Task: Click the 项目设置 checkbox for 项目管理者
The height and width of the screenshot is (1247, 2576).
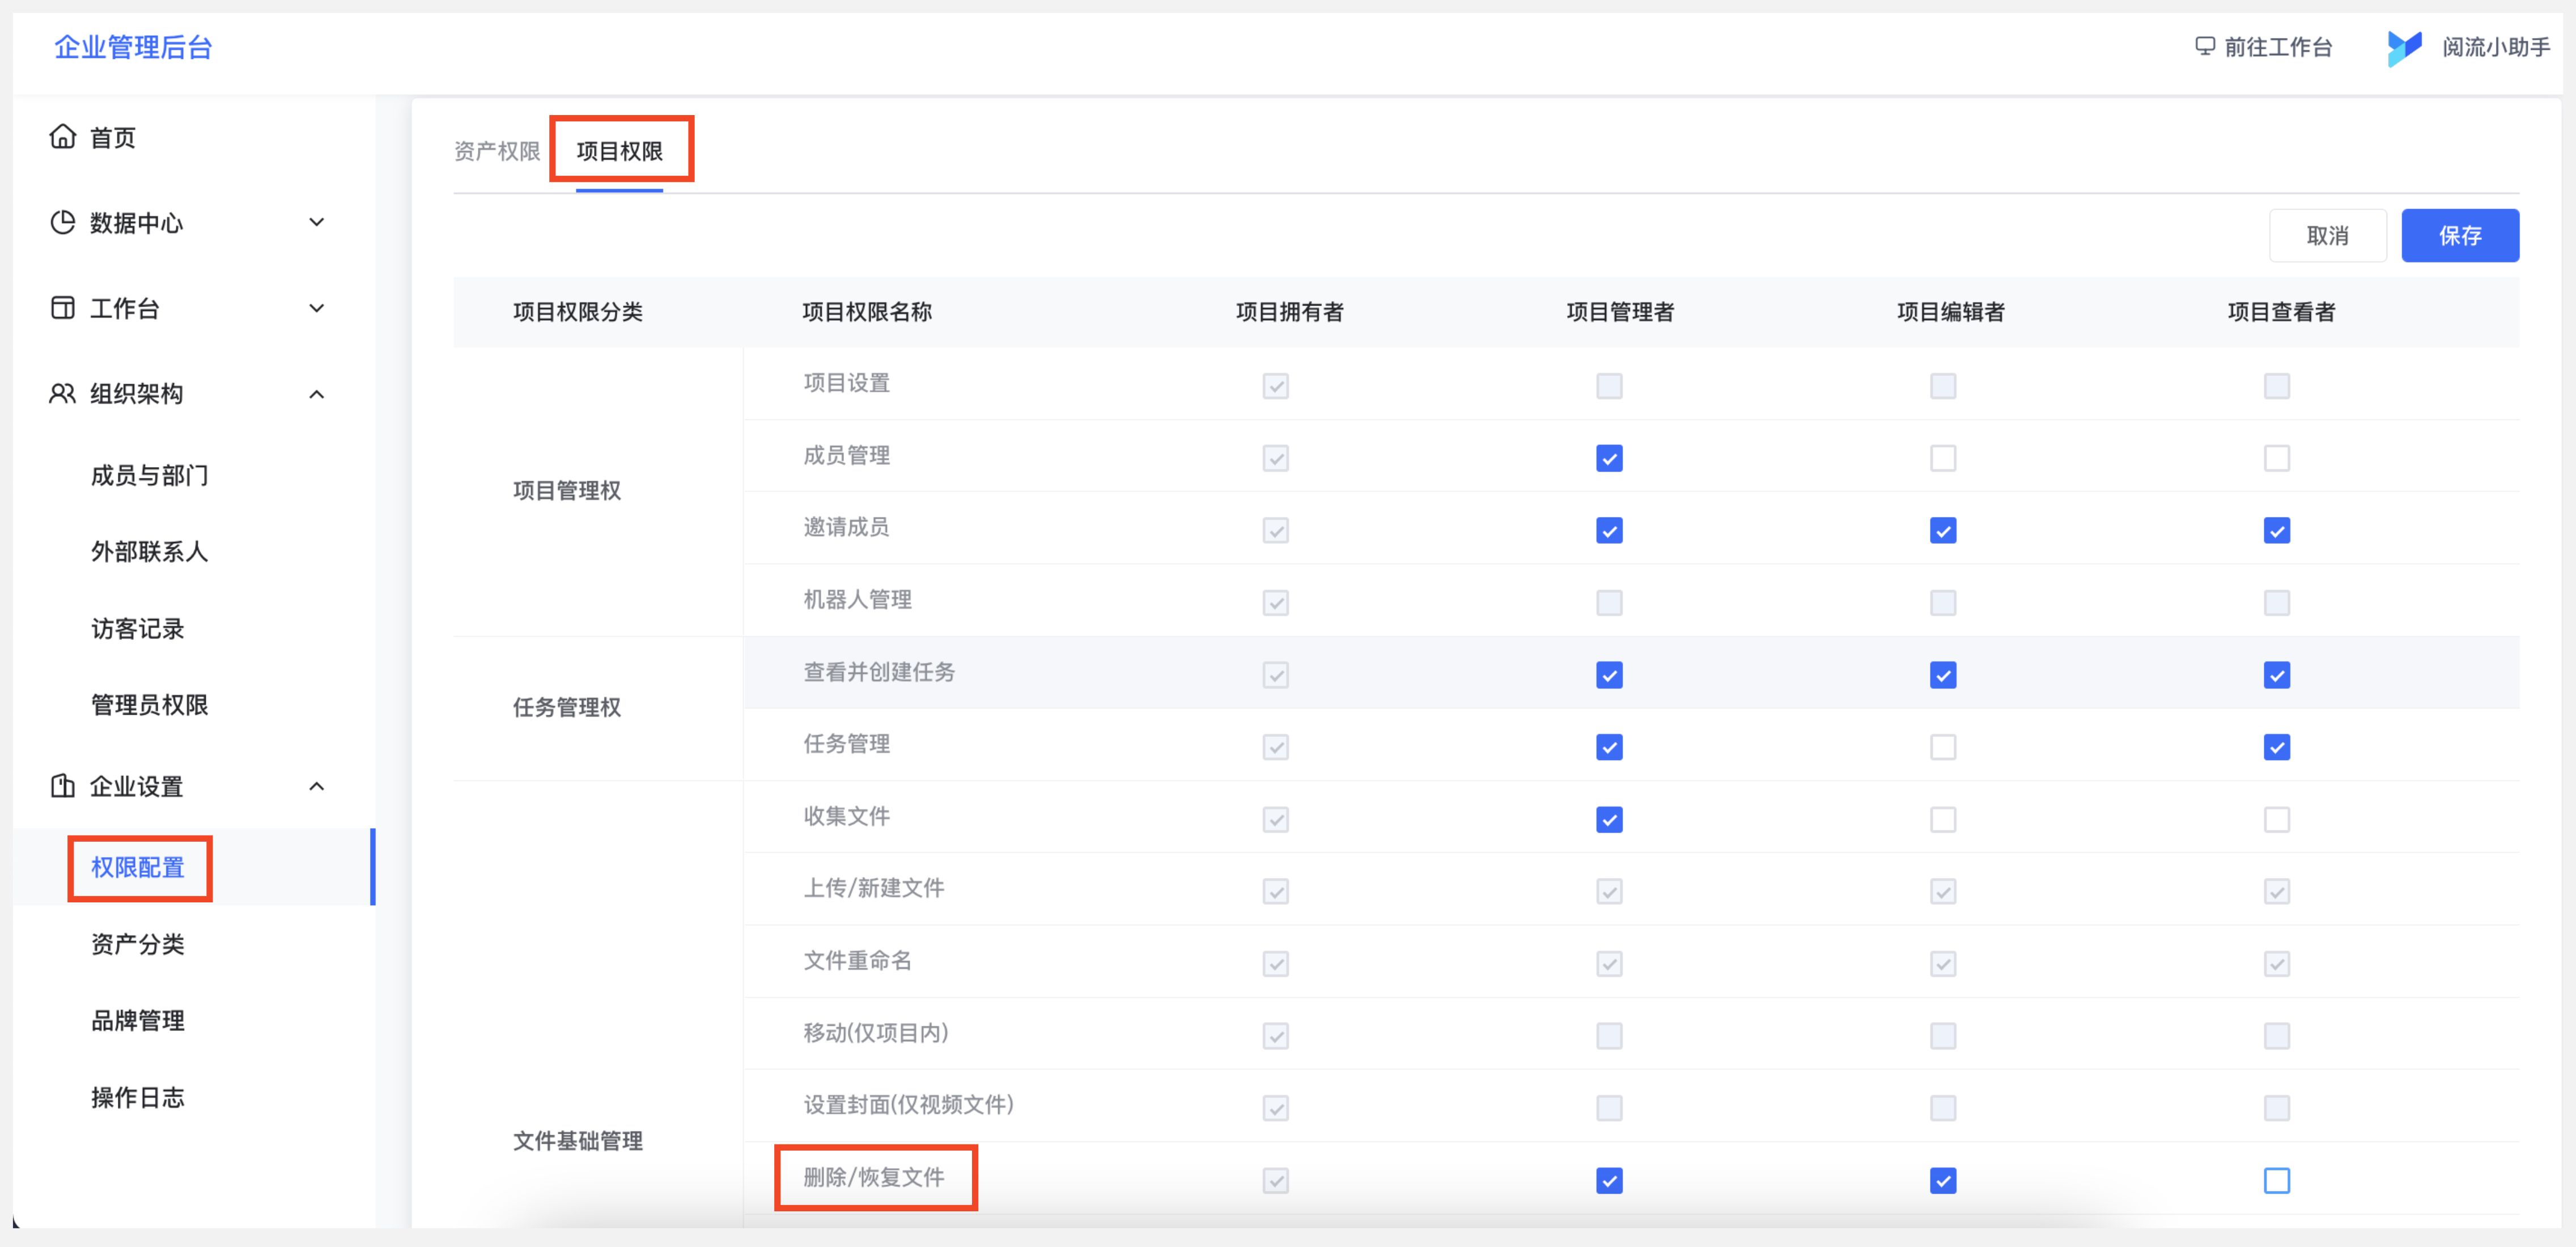Action: 1609,386
